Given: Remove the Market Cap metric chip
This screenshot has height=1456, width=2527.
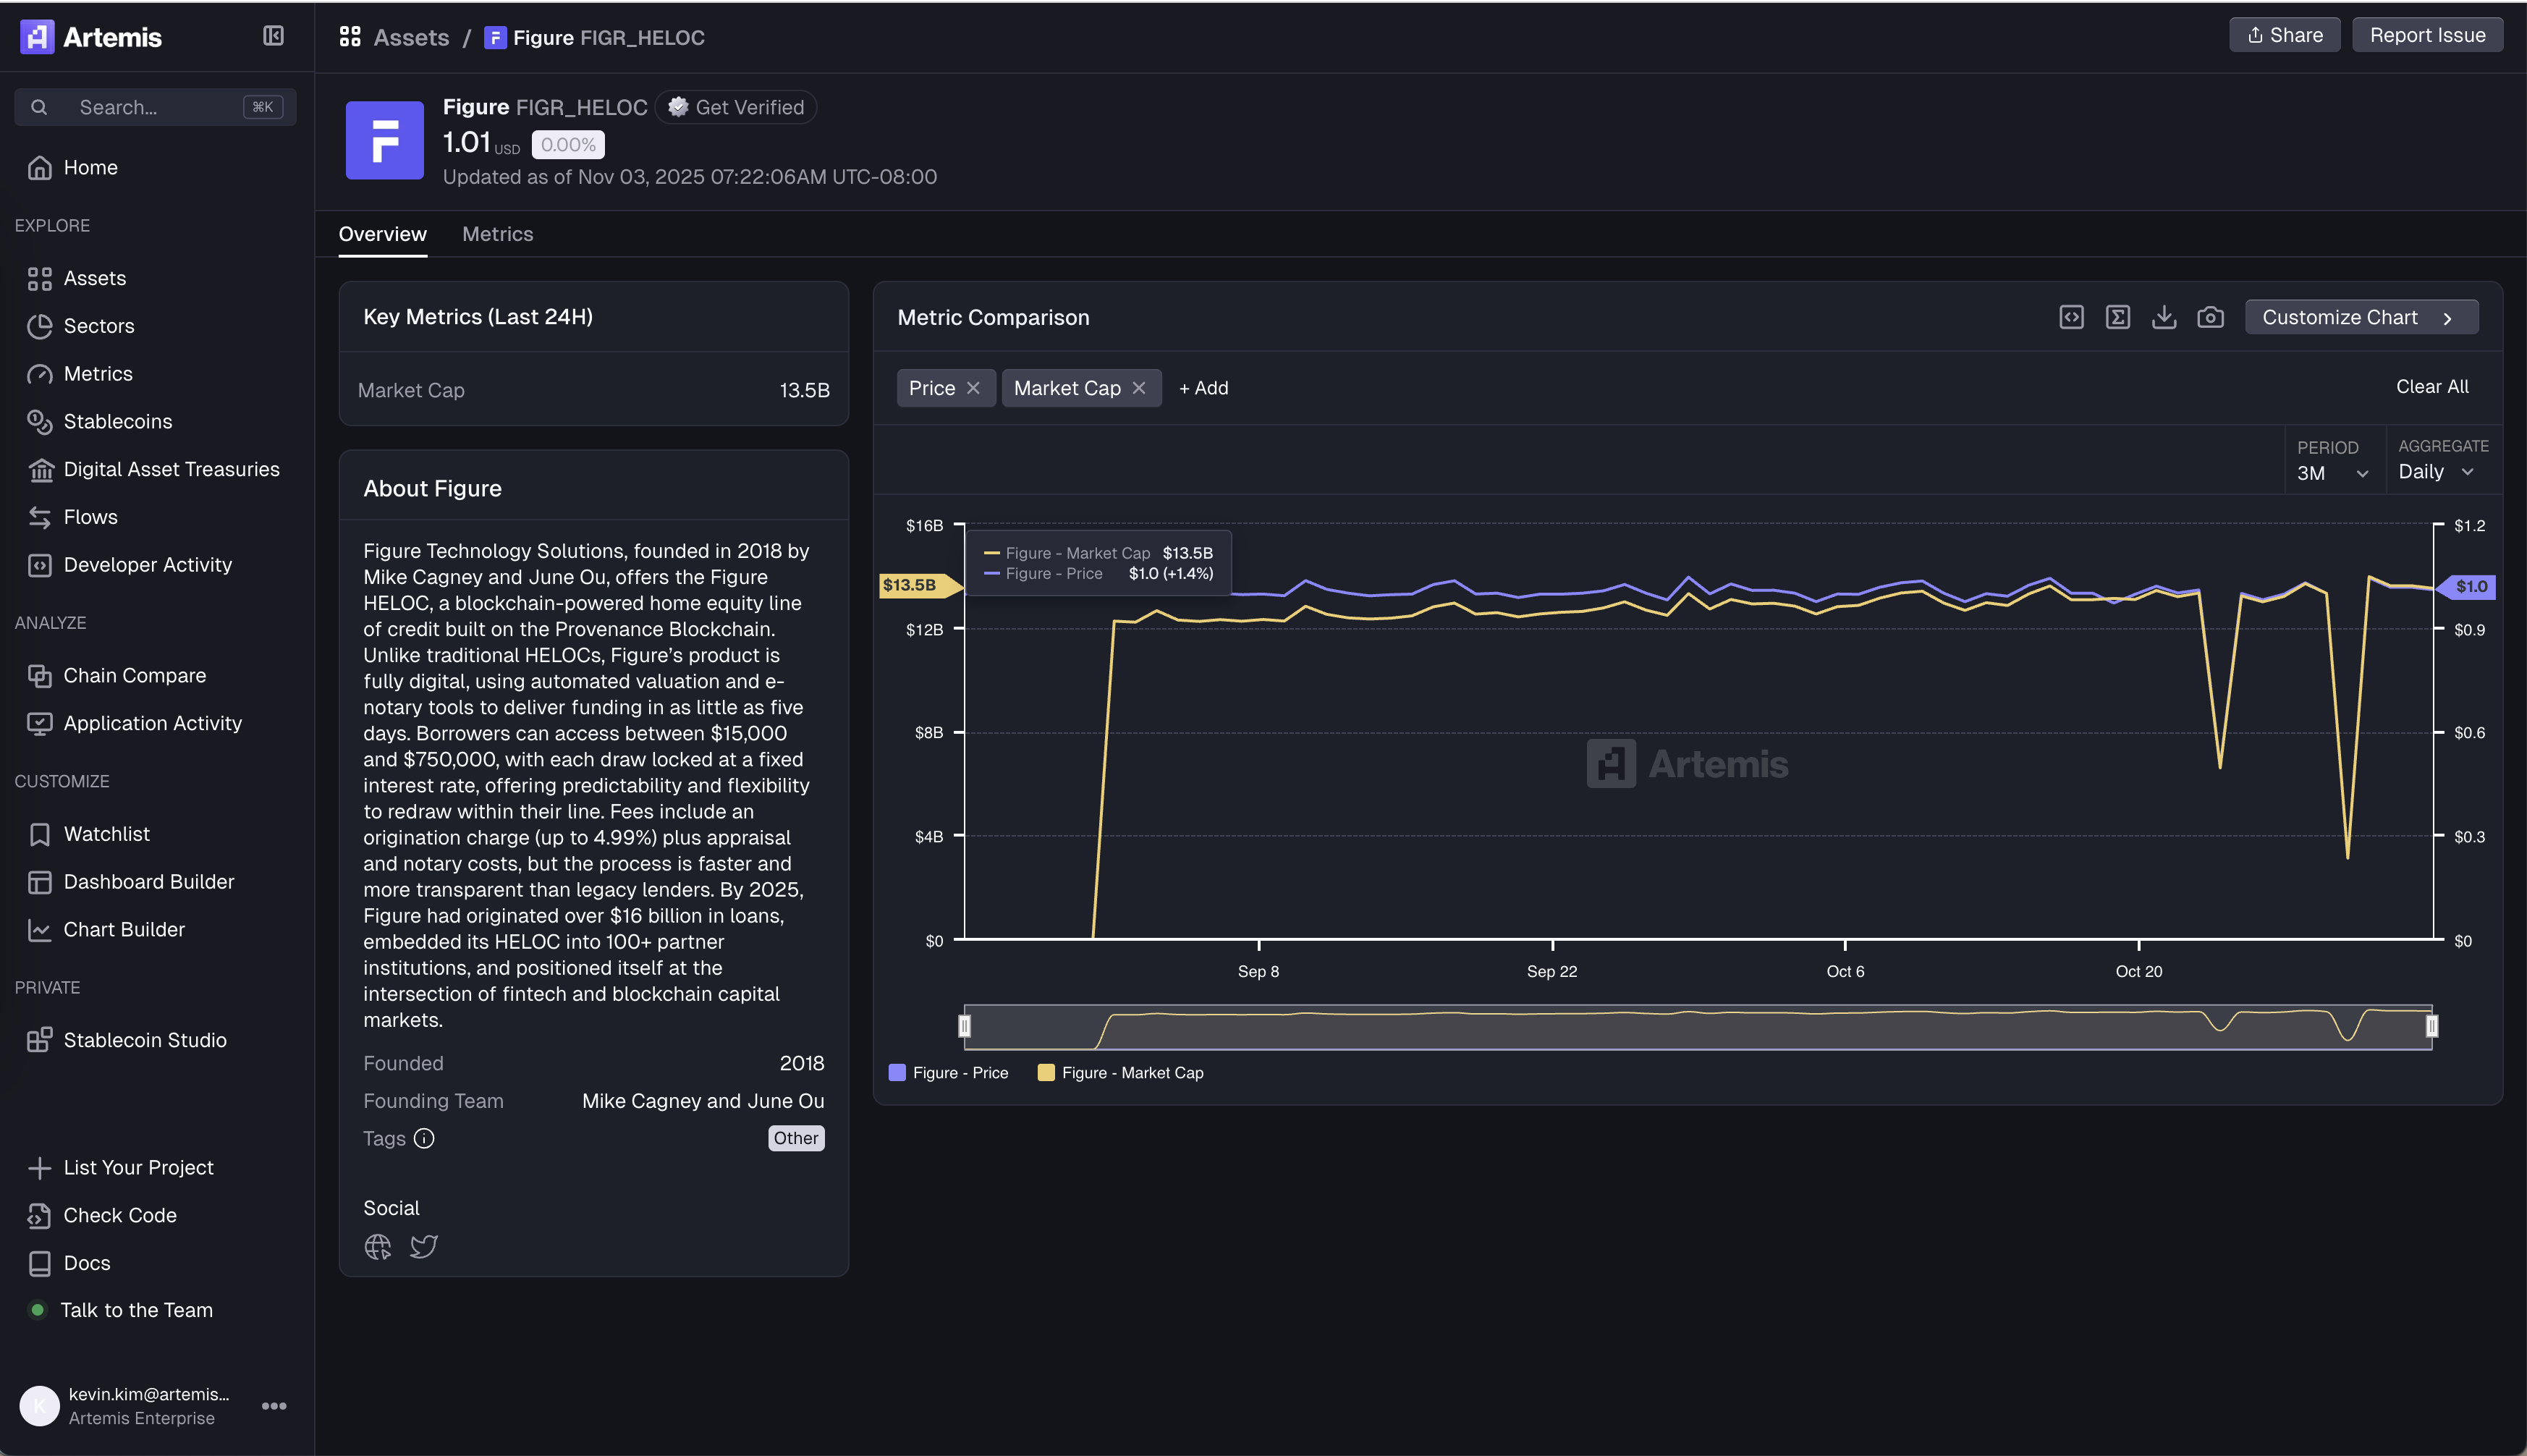Looking at the screenshot, I should tap(1139, 388).
